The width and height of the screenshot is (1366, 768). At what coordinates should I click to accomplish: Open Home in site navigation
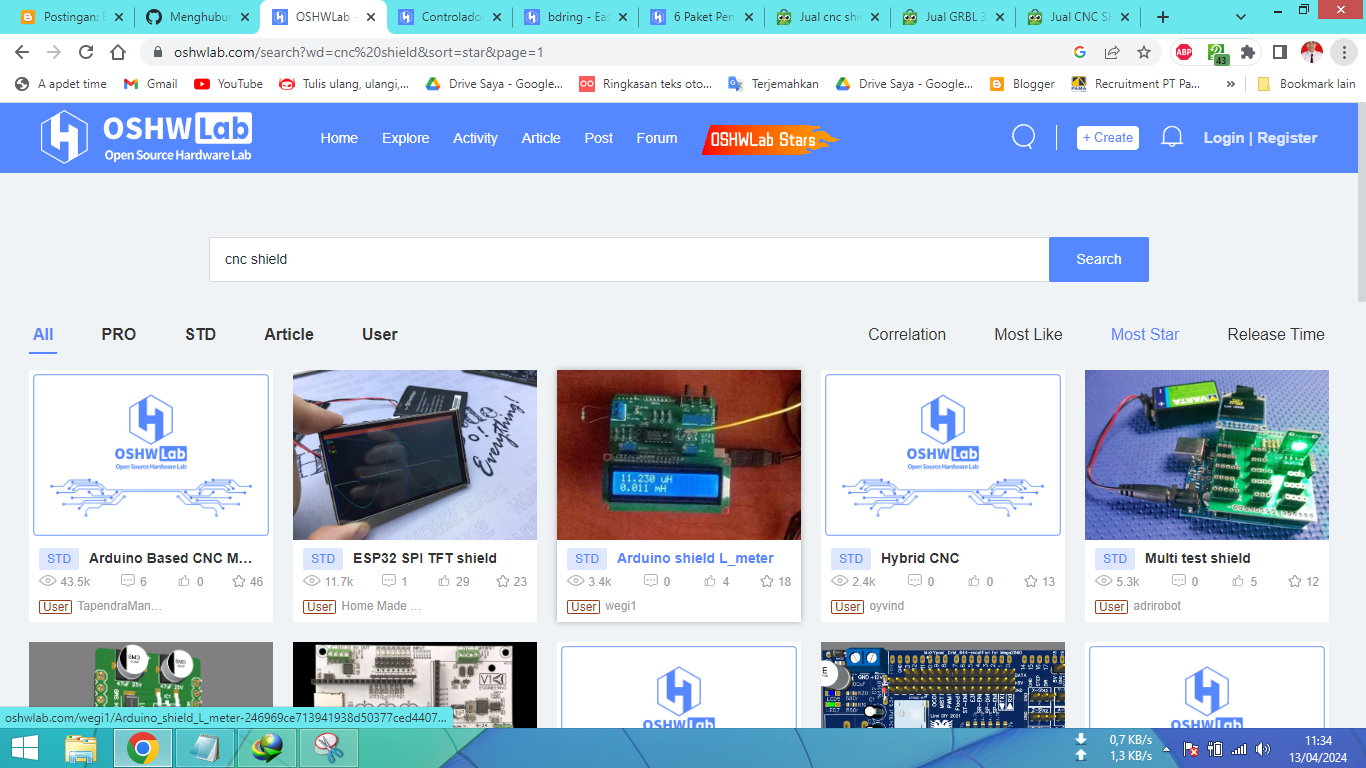coord(339,138)
